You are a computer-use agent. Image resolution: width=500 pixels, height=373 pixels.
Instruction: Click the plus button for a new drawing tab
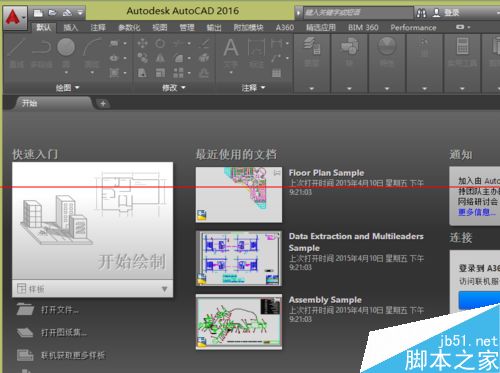coord(103,104)
